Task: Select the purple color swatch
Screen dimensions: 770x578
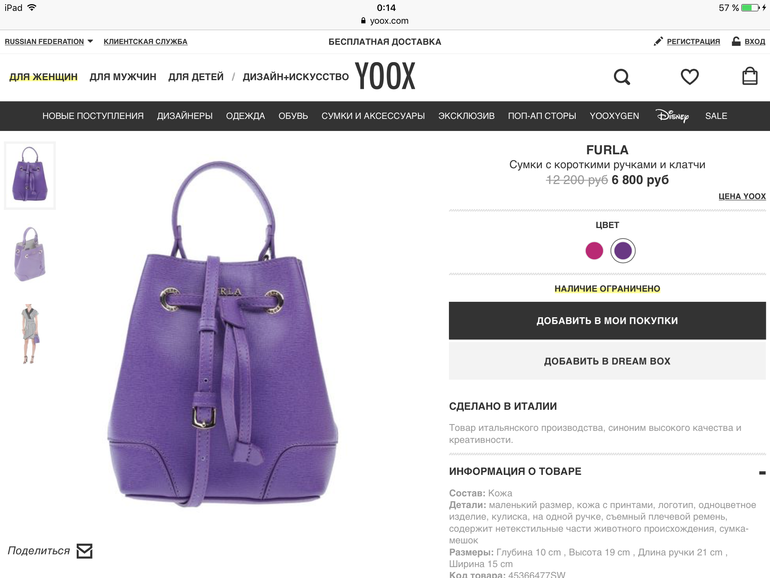Action: point(623,250)
